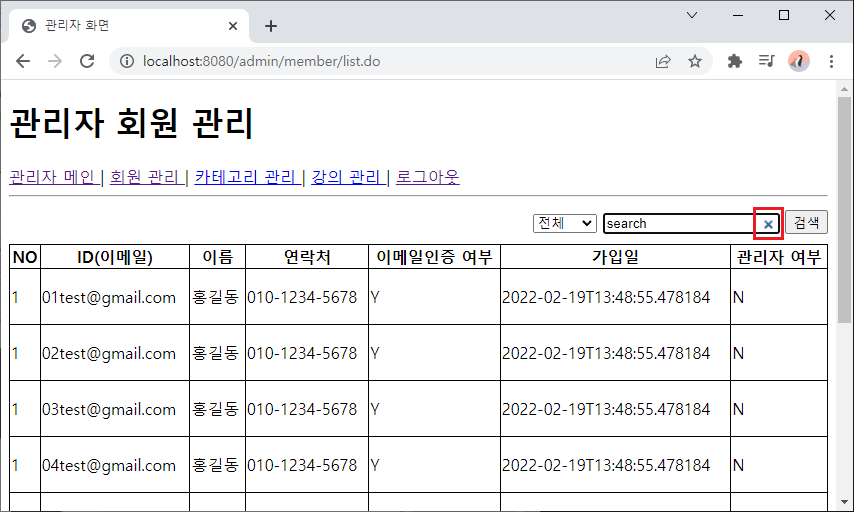Click the localhost address bar URL
This screenshot has height=512, width=854.
(x=261, y=61)
